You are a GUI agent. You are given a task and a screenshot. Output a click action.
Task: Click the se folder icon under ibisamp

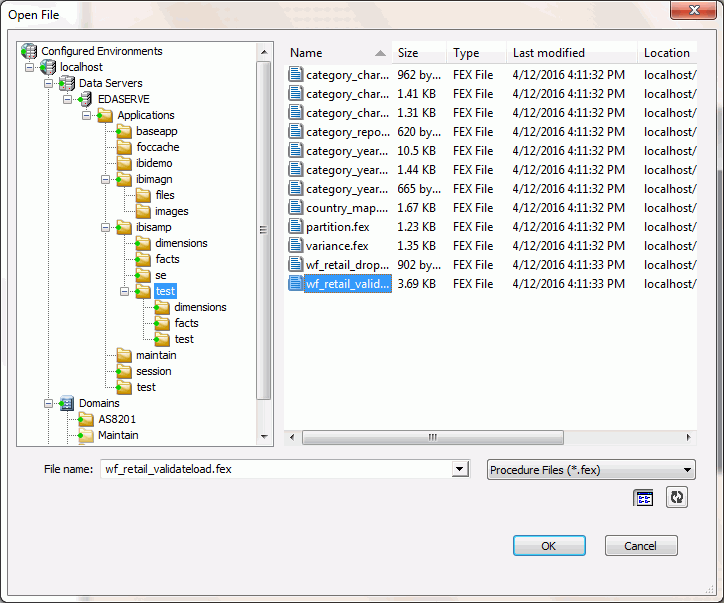tap(143, 276)
